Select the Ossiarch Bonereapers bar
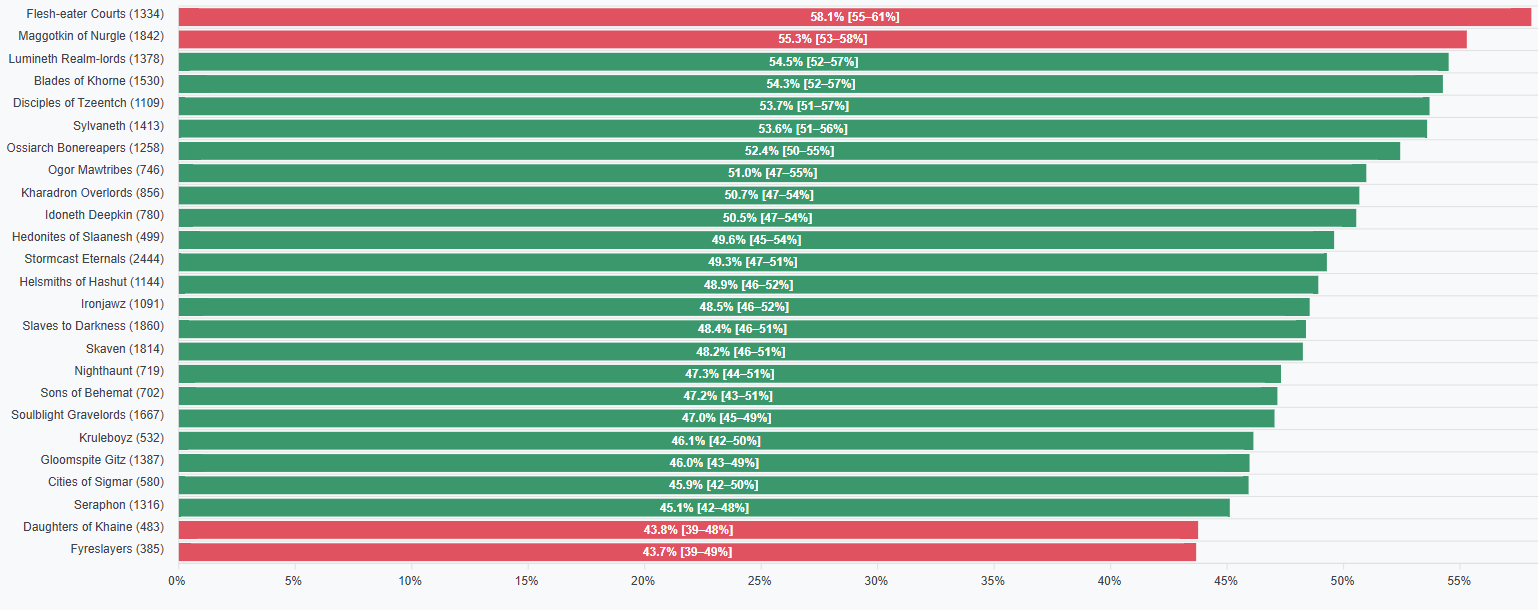This screenshot has width=1538, height=610. 789,150
